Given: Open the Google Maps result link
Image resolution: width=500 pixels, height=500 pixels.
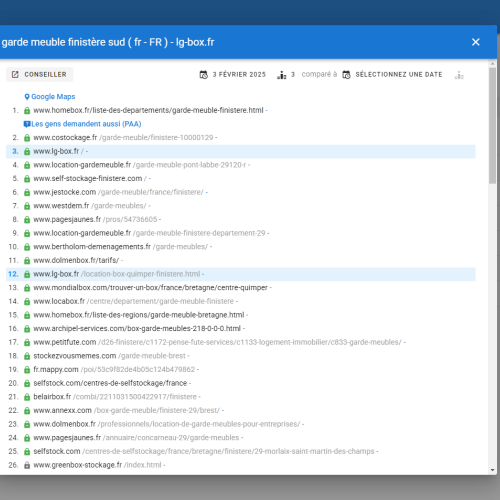Looking at the screenshot, I should (x=53, y=97).
